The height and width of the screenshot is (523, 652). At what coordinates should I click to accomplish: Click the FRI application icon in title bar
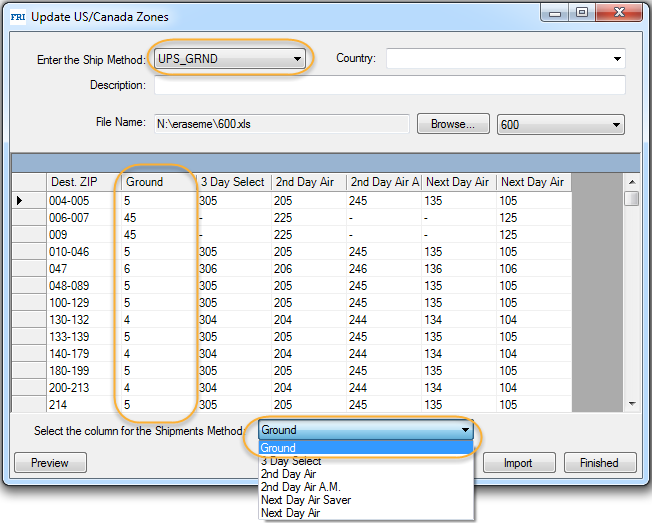tap(18, 16)
